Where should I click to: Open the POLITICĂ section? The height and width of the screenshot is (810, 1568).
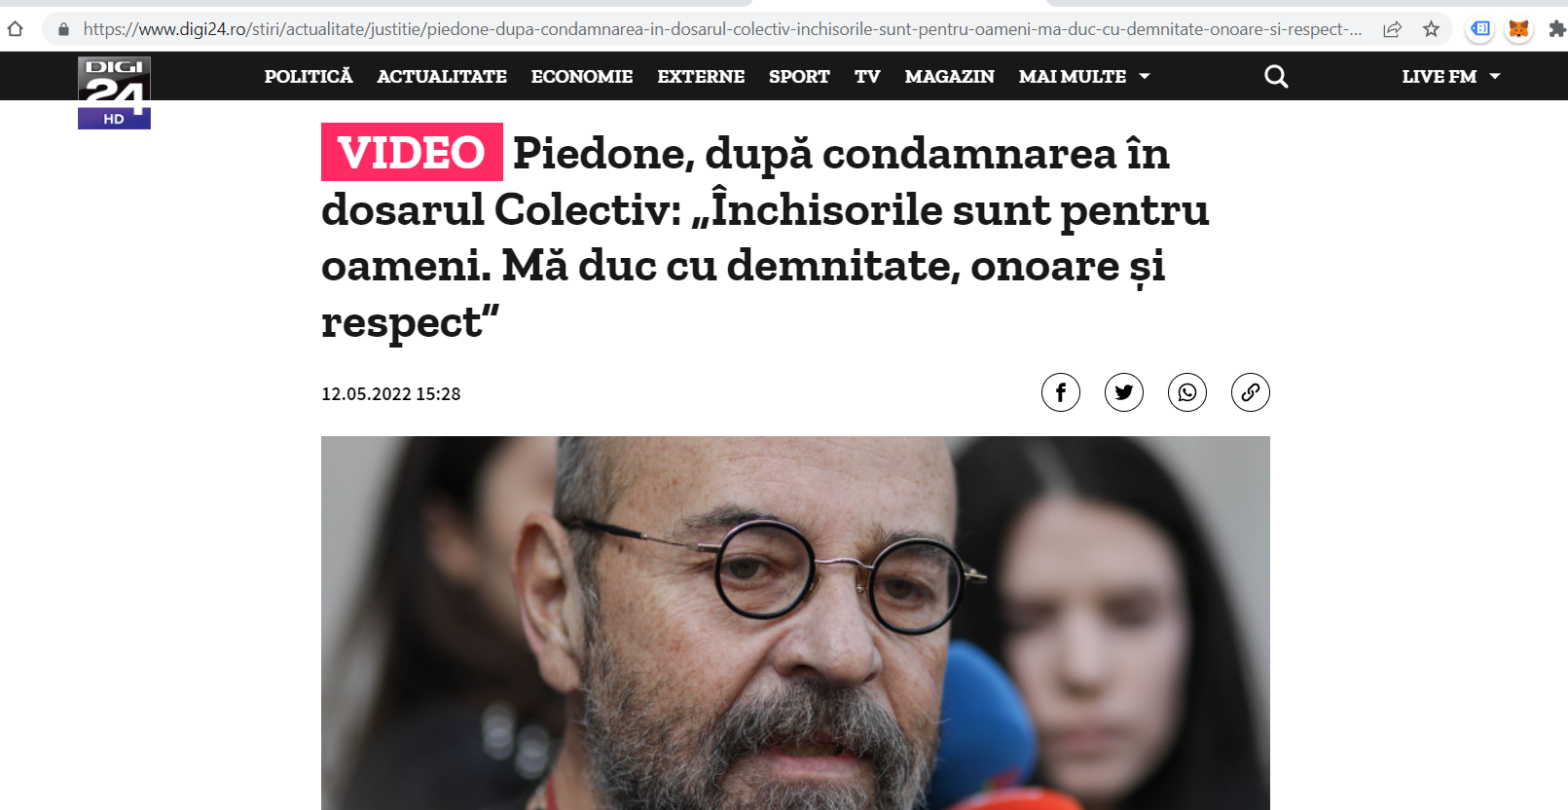(x=308, y=77)
